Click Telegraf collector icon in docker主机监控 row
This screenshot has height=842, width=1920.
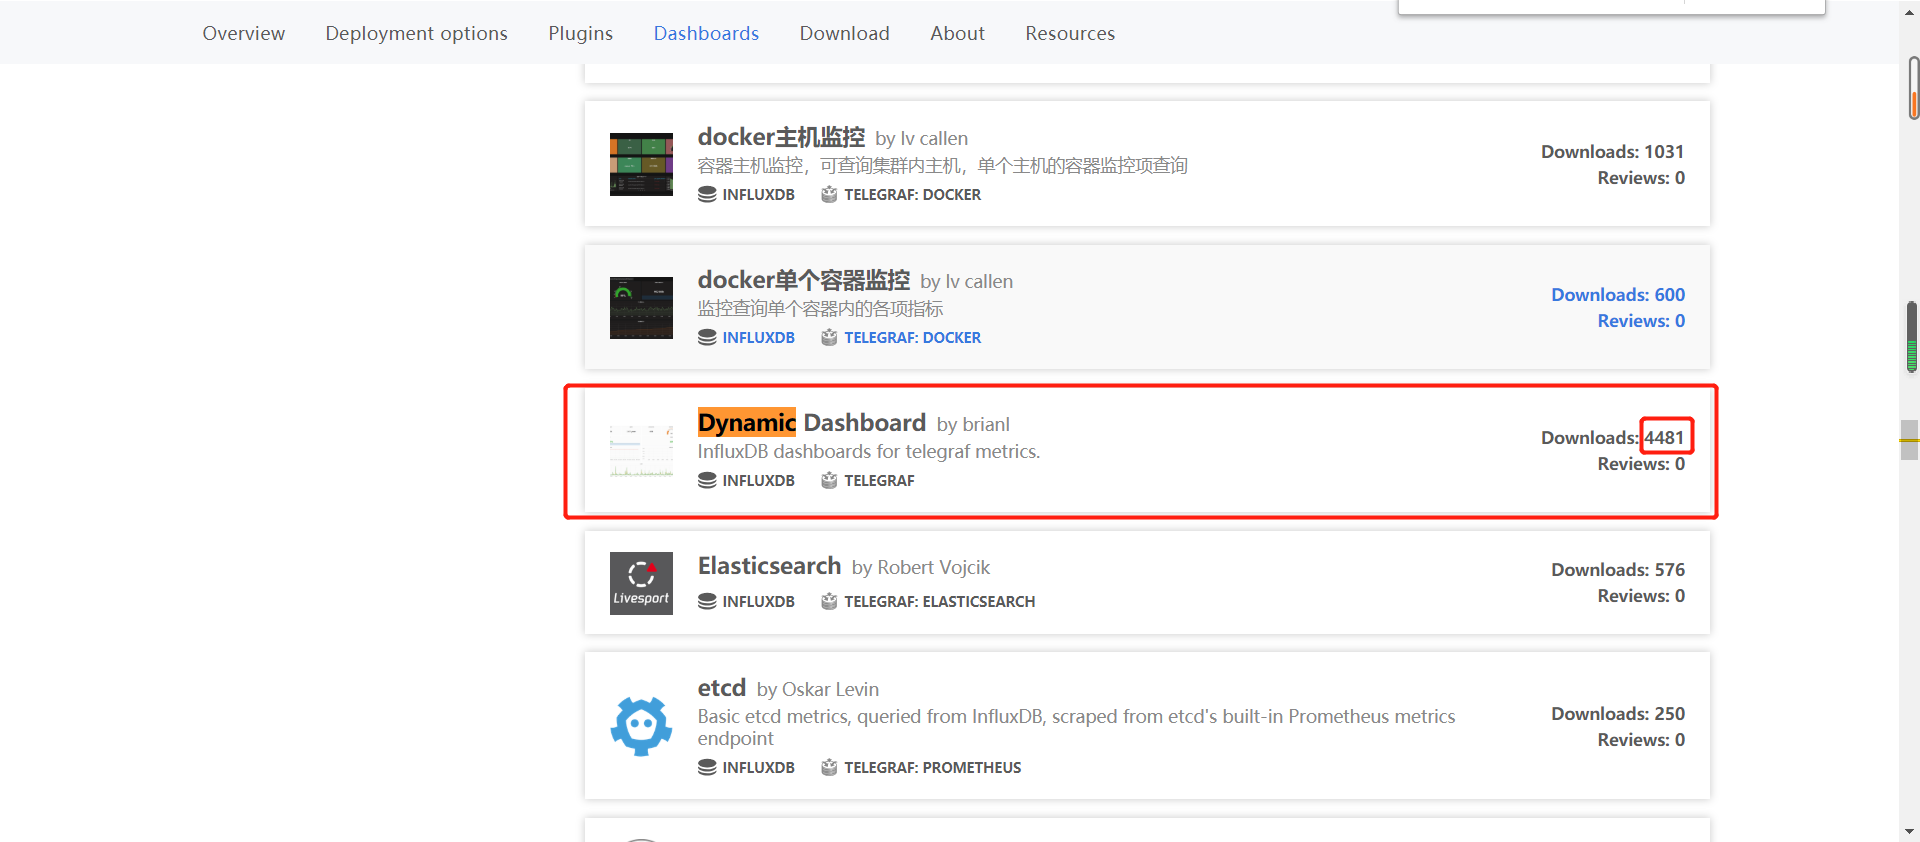[x=829, y=194]
